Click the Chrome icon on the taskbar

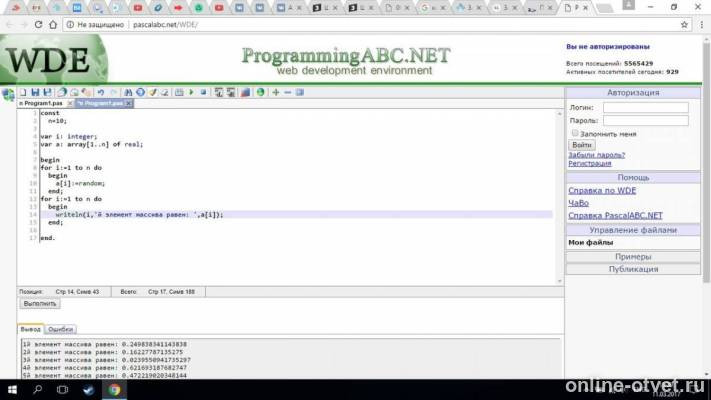[114, 390]
